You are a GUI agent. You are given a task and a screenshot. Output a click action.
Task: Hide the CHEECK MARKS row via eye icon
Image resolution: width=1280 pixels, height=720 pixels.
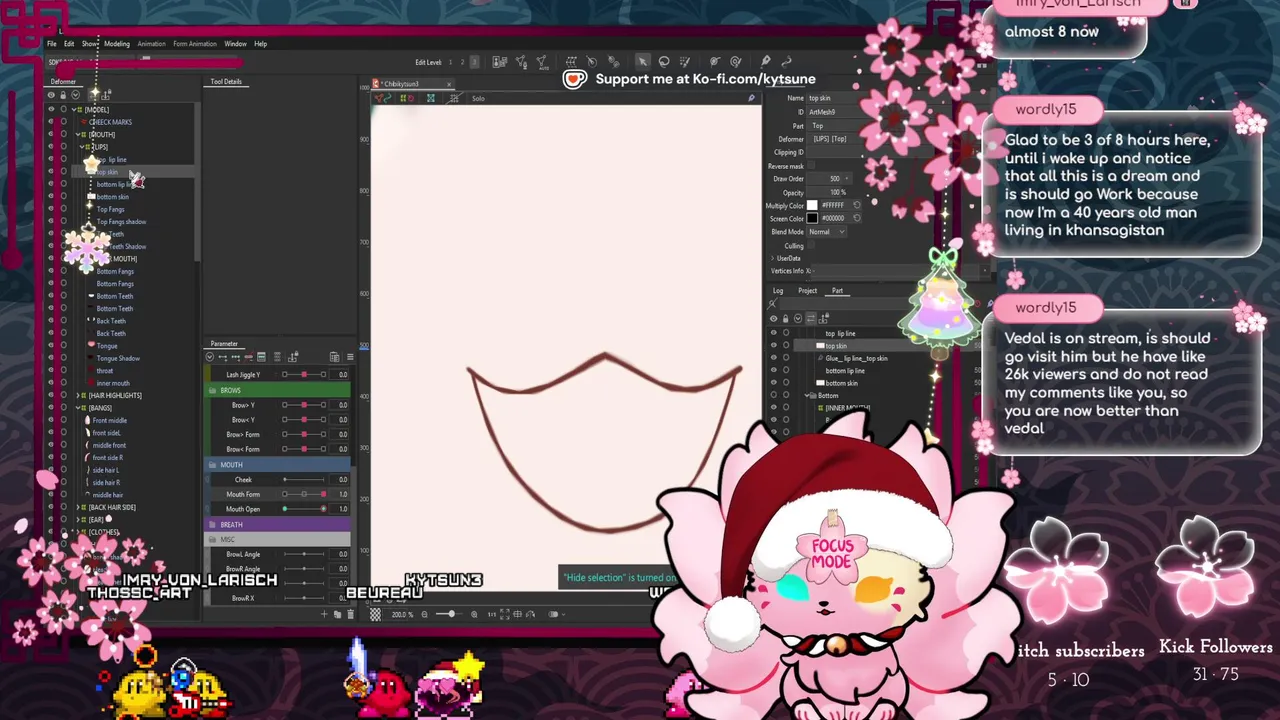pyautogui.click(x=51, y=122)
